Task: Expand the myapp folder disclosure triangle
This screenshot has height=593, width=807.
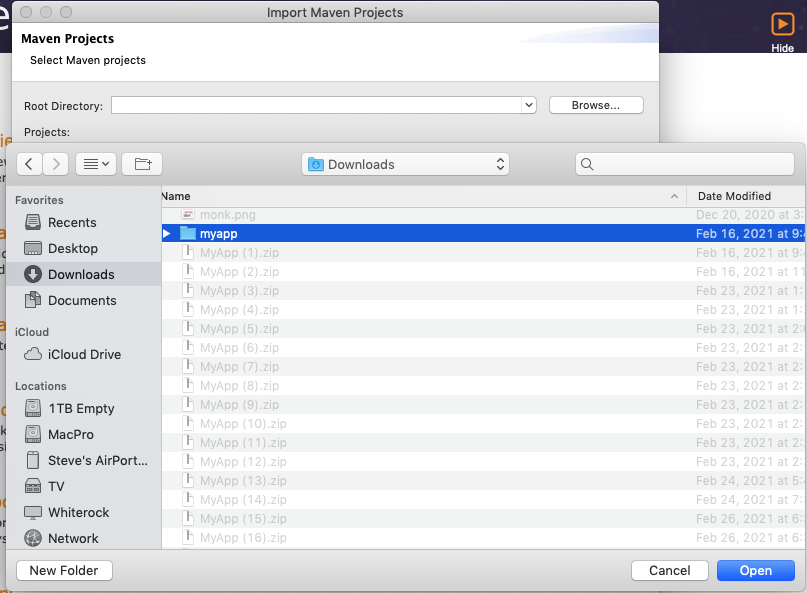Action: (166, 233)
